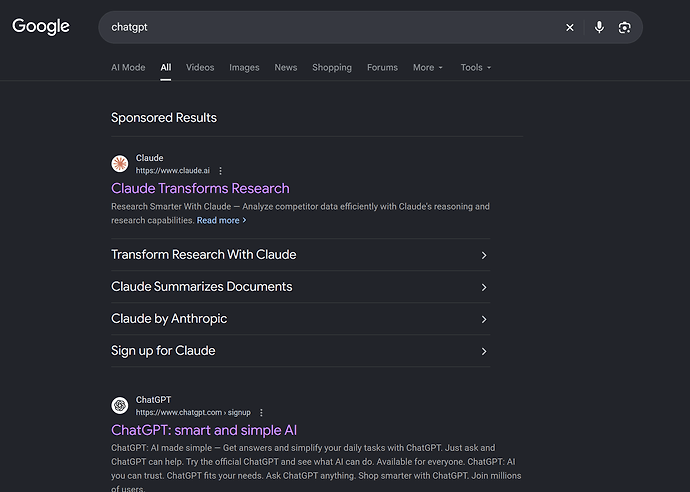Image resolution: width=690 pixels, height=492 pixels.
Task: Click the Claude favicon in sponsored result
Action: point(120,164)
